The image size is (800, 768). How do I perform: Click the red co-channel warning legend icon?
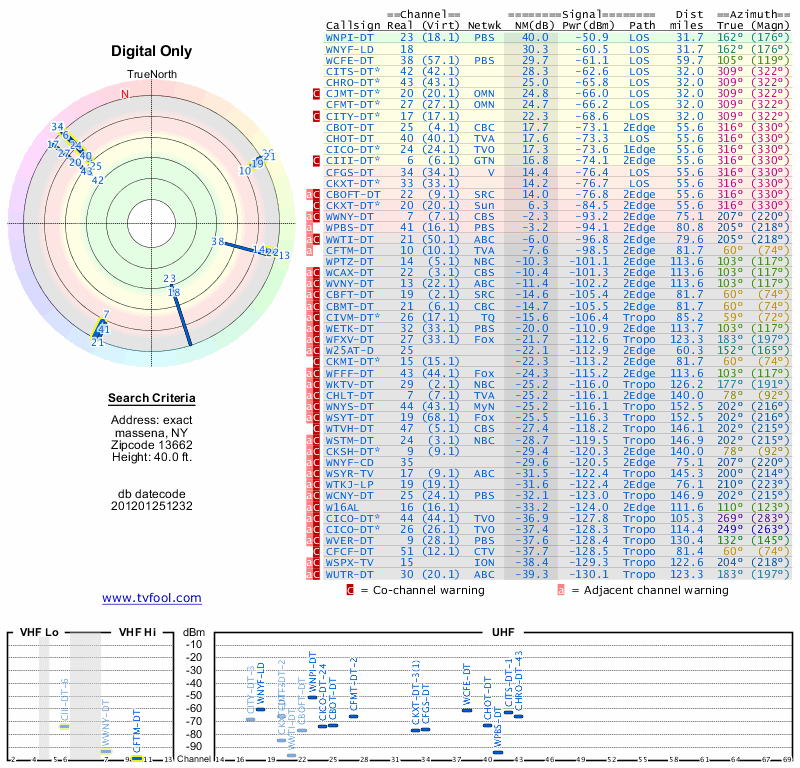[350, 591]
